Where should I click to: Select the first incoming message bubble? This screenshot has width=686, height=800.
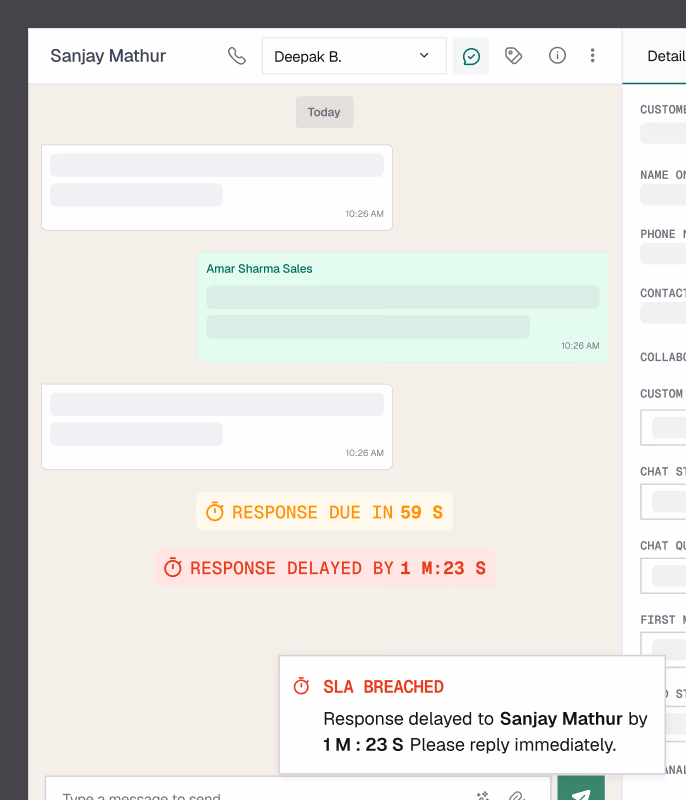point(216,187)
